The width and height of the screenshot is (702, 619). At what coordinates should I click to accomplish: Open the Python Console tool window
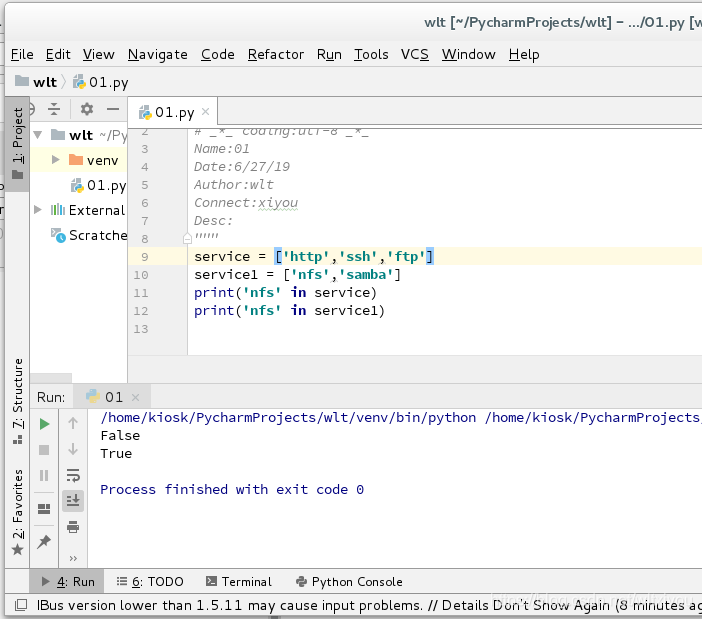click(x=349, y=581)
